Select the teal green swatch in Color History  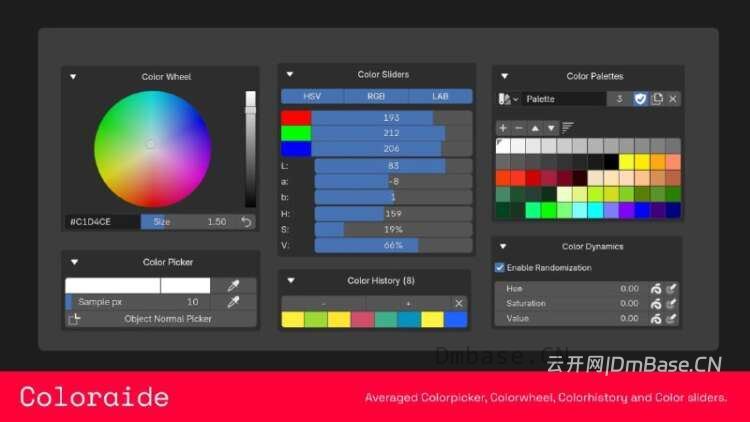click(386, 320)
